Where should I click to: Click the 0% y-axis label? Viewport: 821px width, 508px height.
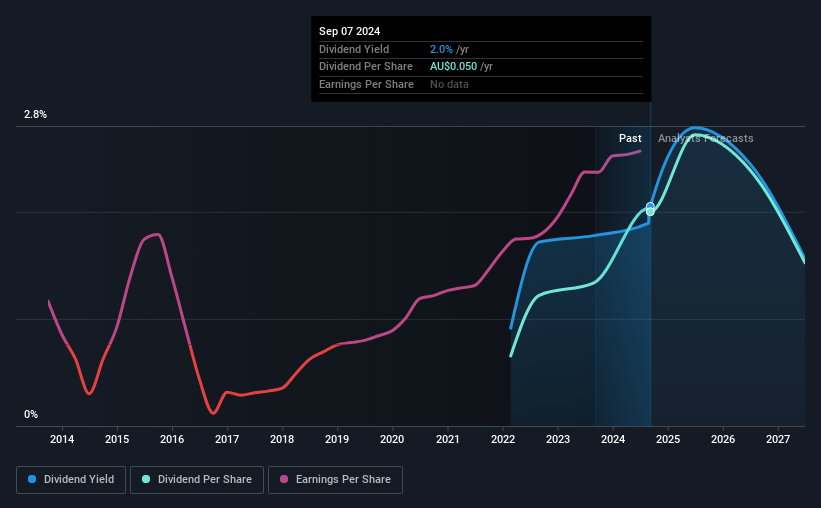[x=31, y=414]
